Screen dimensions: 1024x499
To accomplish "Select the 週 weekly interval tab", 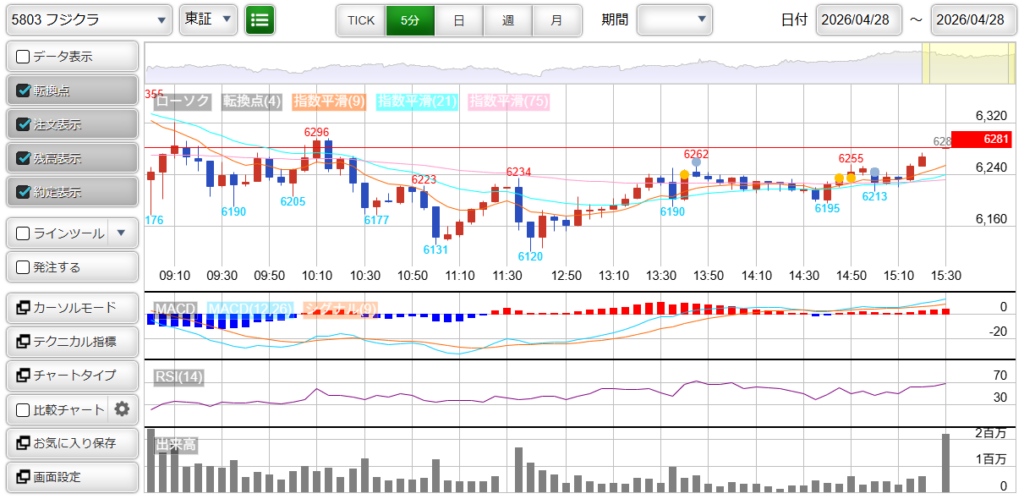I will (507, 19).
